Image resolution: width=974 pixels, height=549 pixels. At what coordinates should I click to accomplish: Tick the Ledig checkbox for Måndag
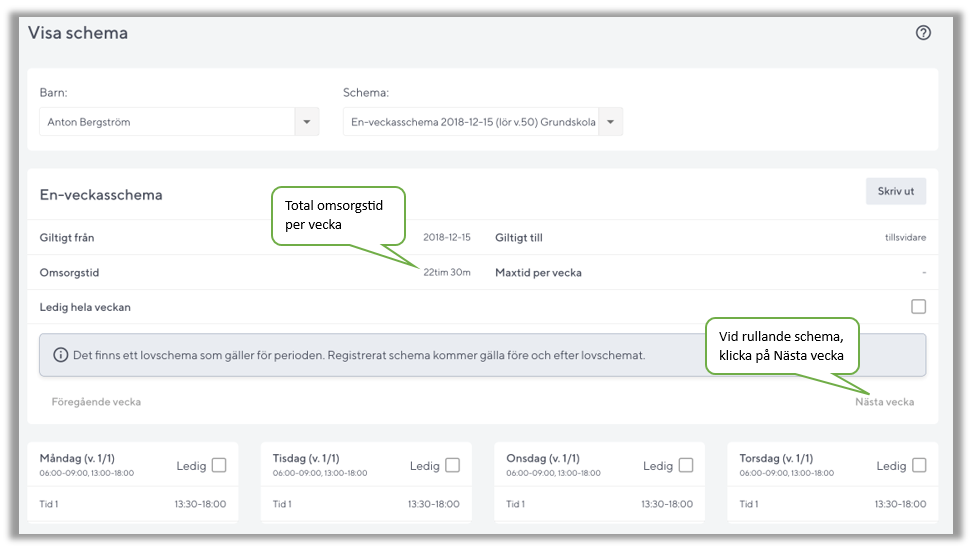click(219, 465)
